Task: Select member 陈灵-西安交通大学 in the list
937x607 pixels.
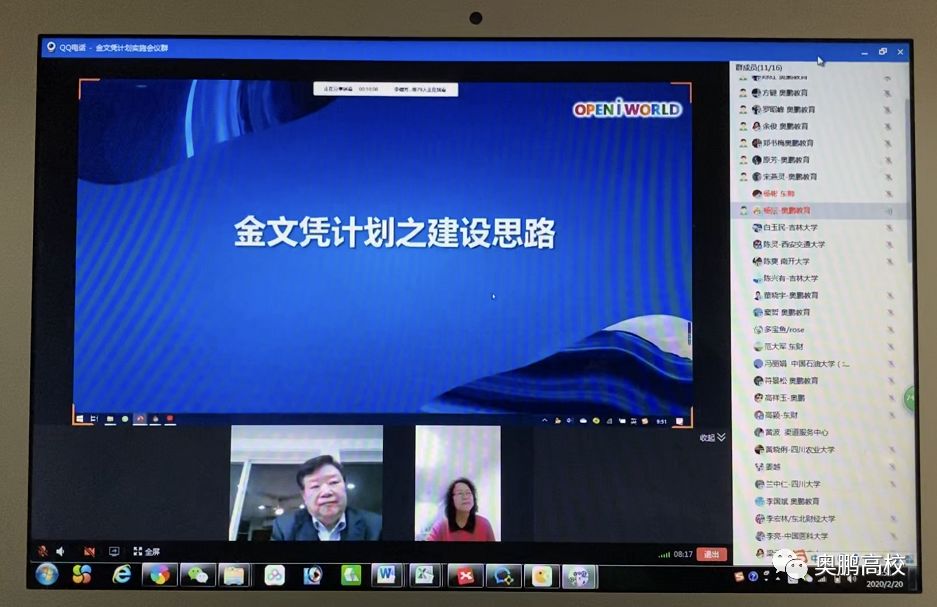Action: point(793,244)
